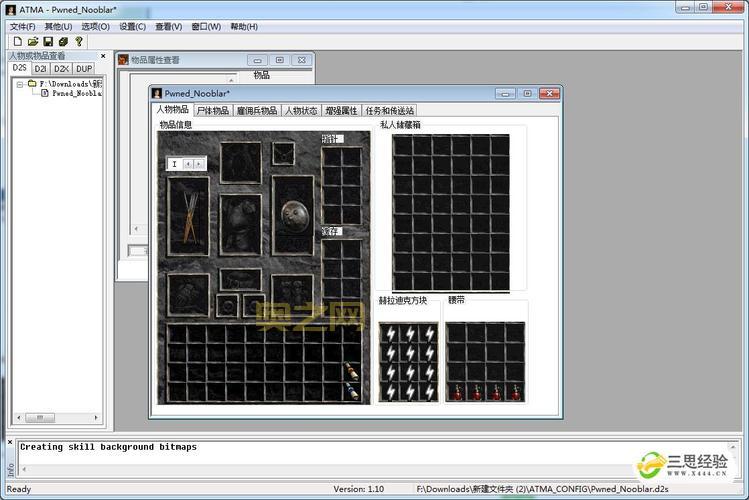Screen dimensions: 749x500
Task: Click the ring slot beside the boots
Action: pyautogui.click(x=253, y=306)
